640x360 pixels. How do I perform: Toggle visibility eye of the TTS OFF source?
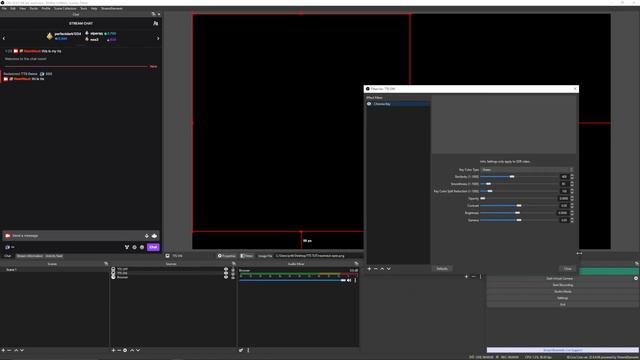[x=226, y=269]
